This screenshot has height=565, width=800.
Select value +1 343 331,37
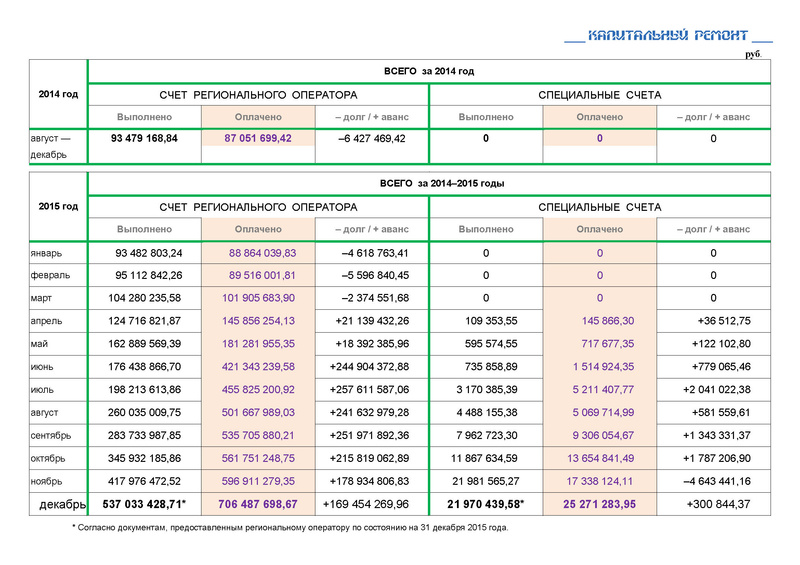pos(717,436)
